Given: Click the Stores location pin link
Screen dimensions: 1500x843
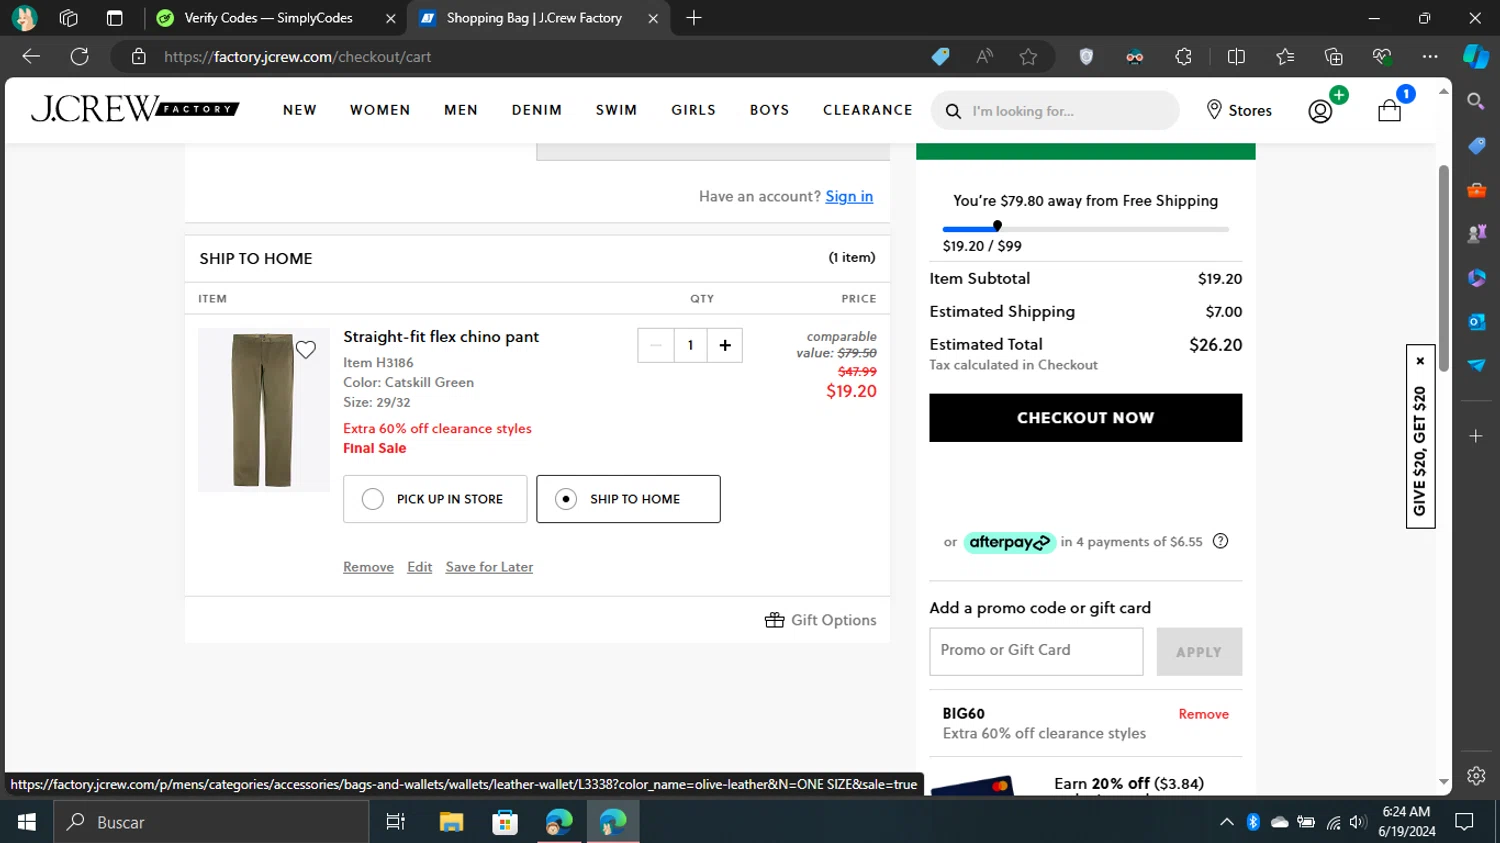Looking at the screenshot, I should coord(1239,110).
